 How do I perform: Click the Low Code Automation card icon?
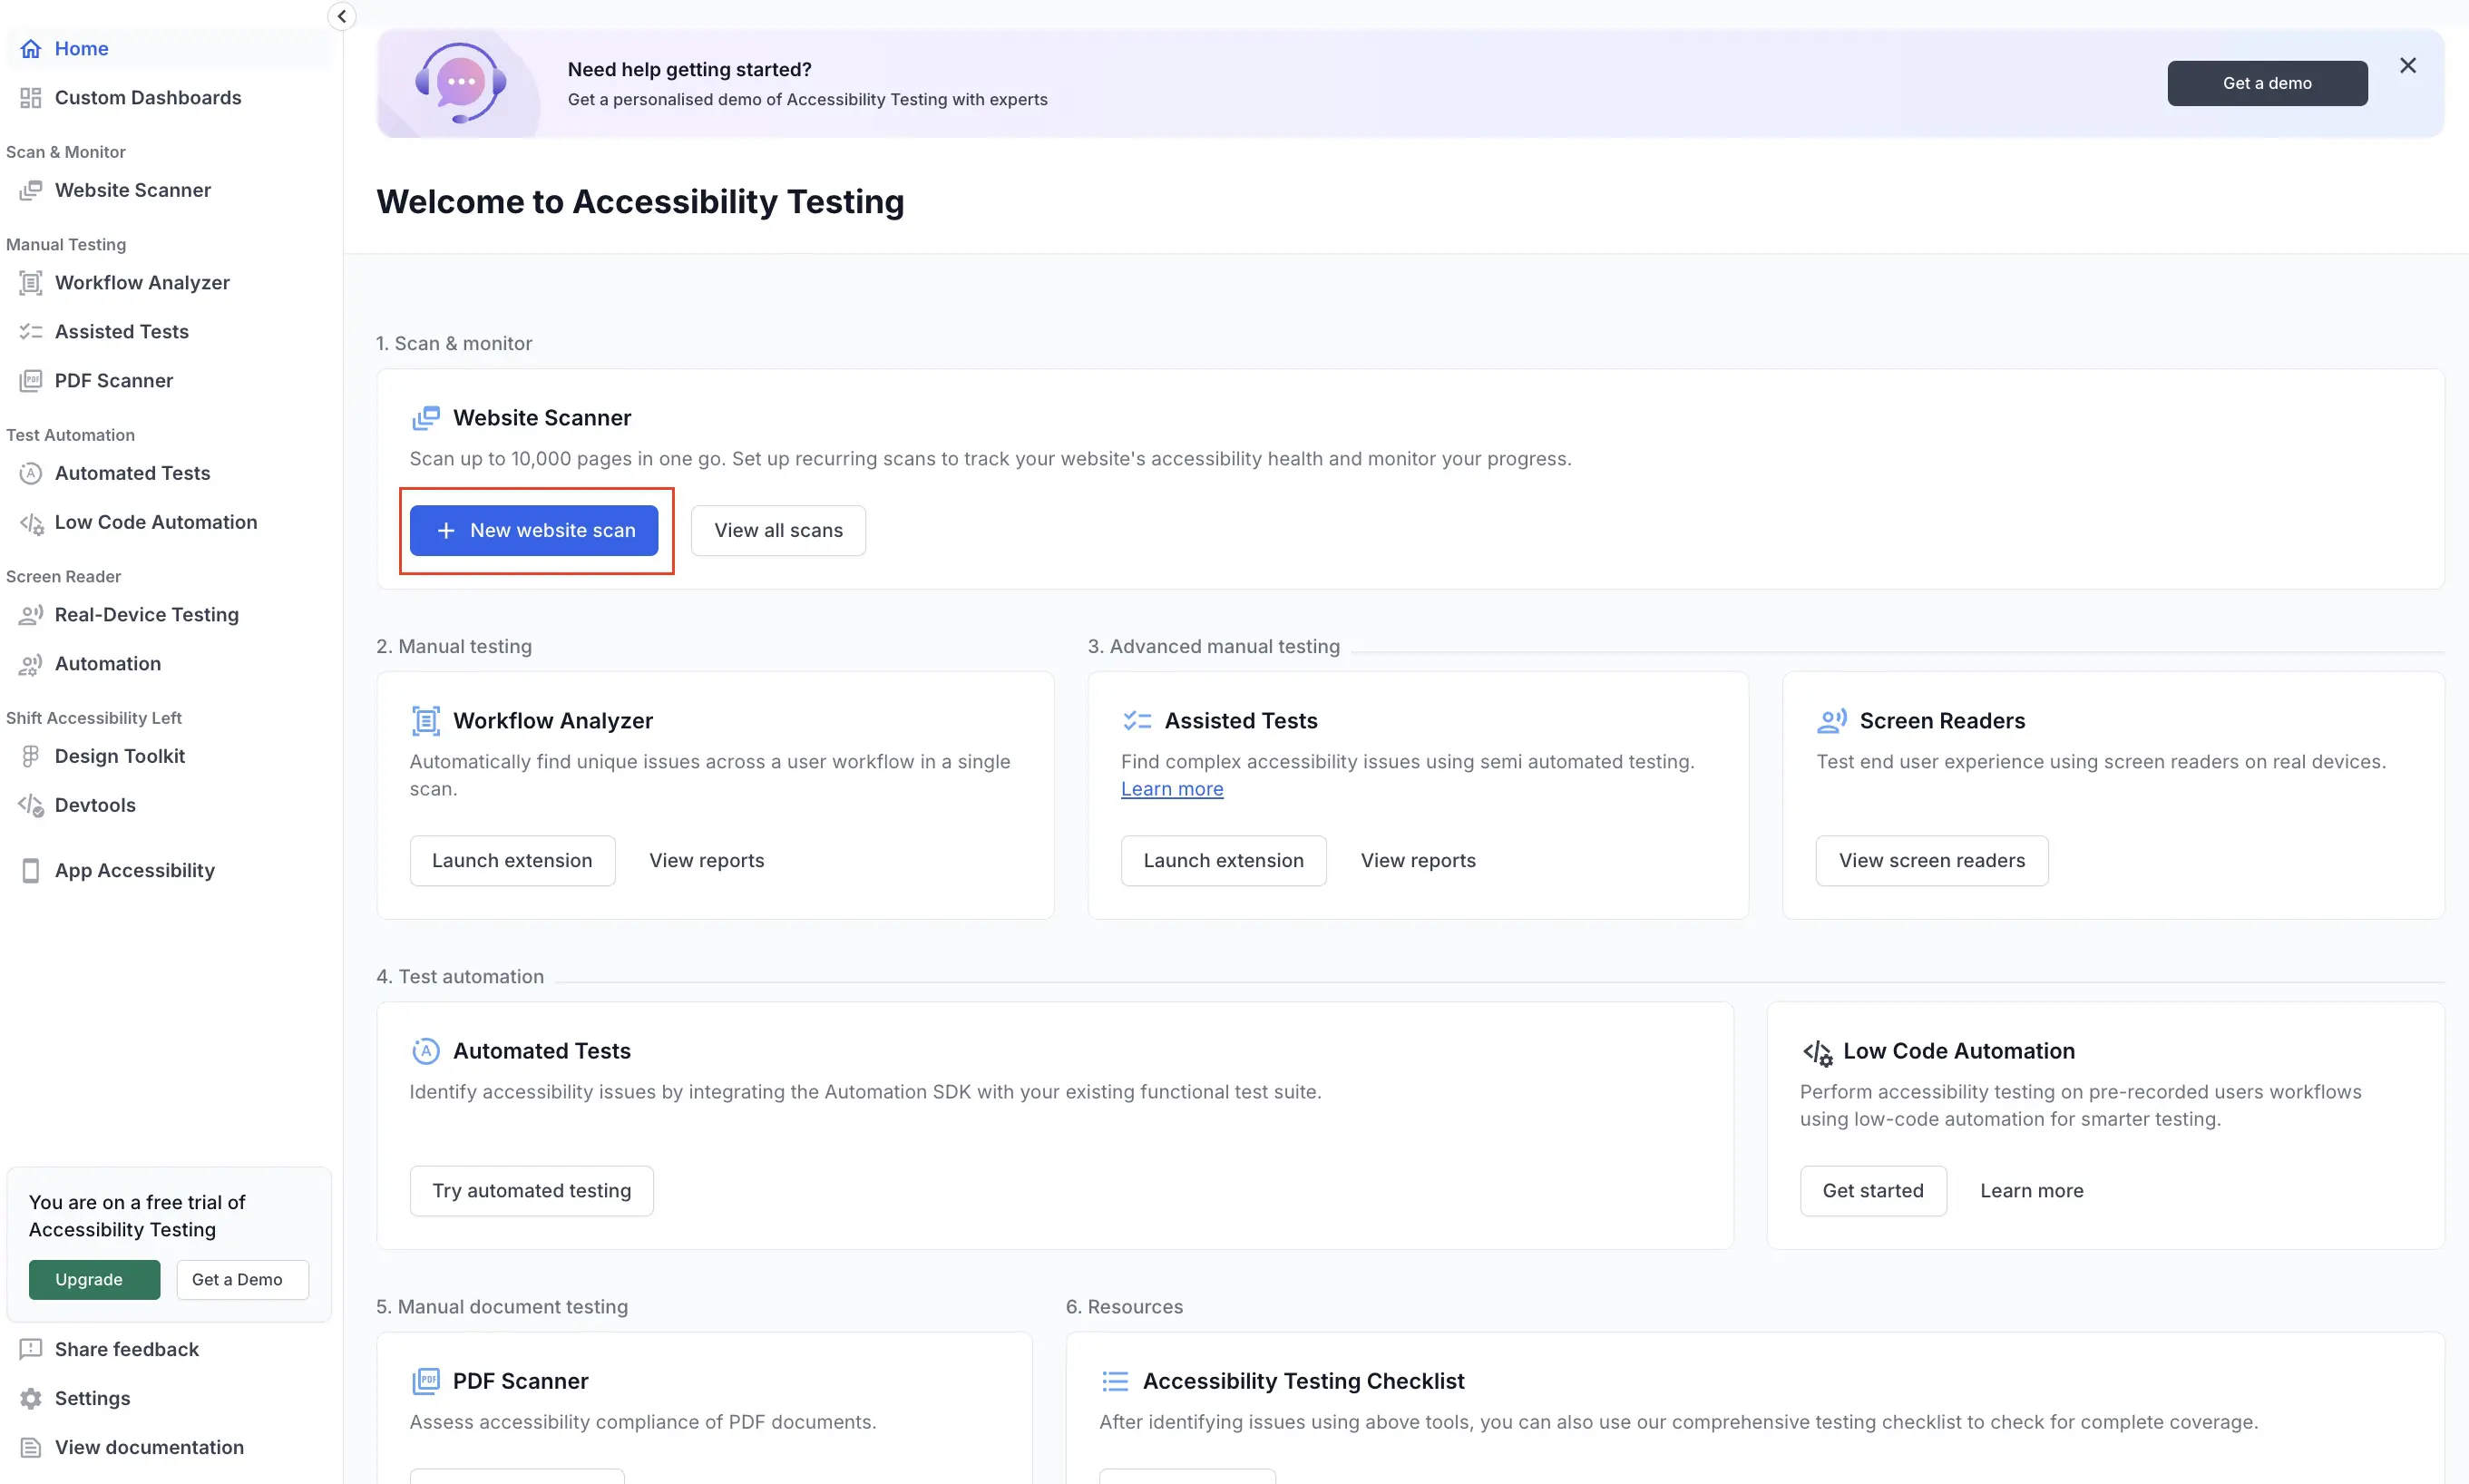click(1816, 1052)
